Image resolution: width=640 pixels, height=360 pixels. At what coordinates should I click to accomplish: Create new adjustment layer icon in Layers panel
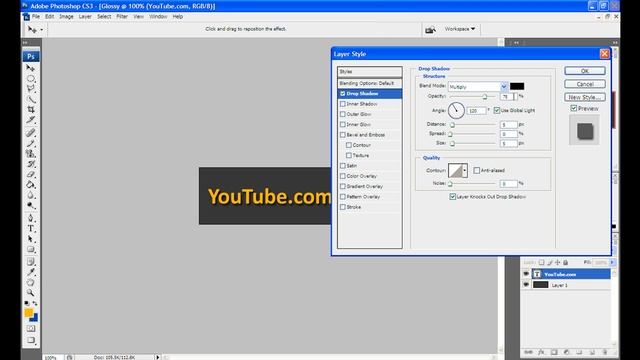click(567, 352)
